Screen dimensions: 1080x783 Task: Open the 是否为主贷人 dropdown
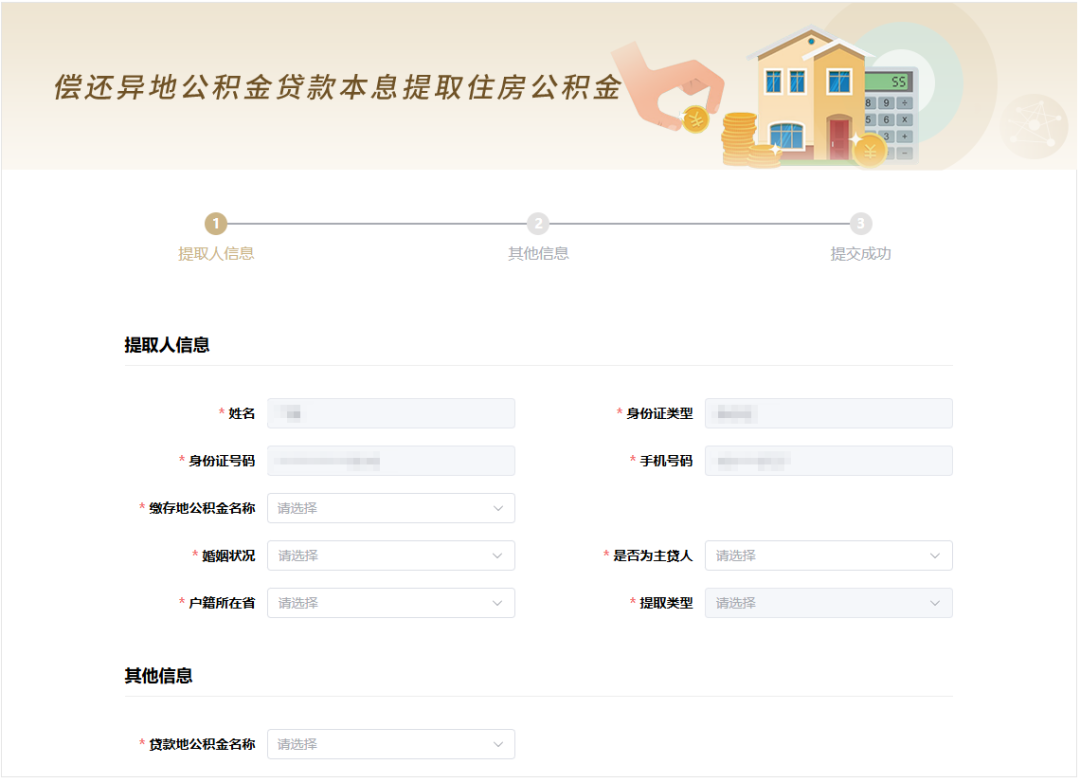828,555
